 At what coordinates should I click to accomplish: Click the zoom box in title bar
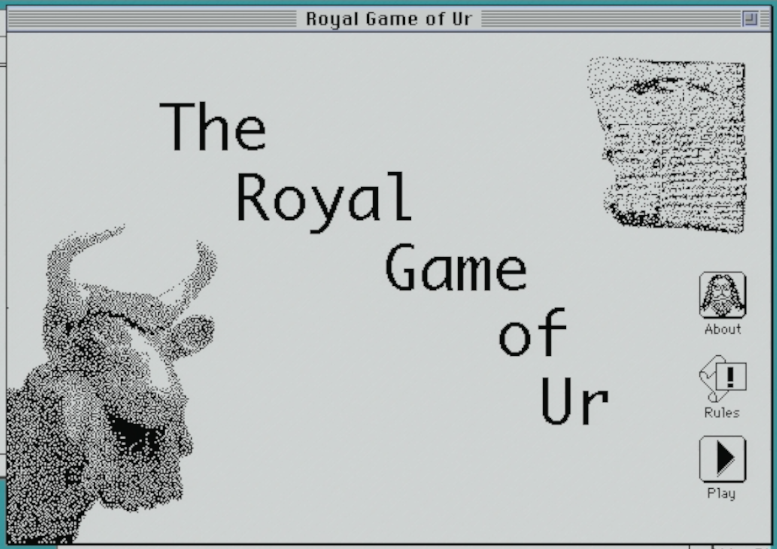tap(750, 19)
